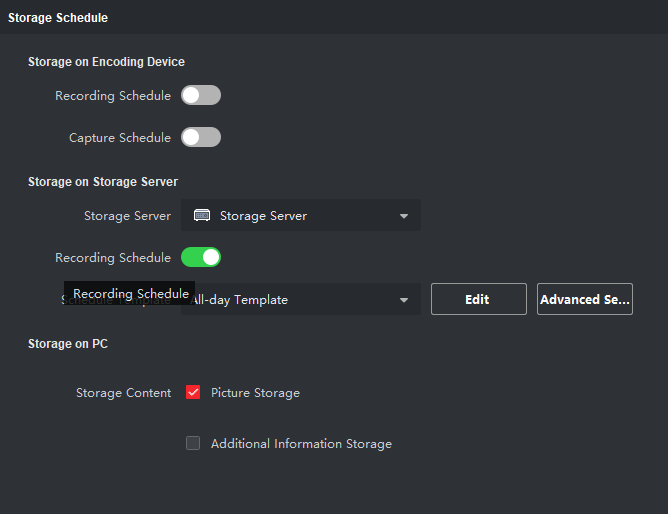Click the storage server device icon

click(202, 216)
